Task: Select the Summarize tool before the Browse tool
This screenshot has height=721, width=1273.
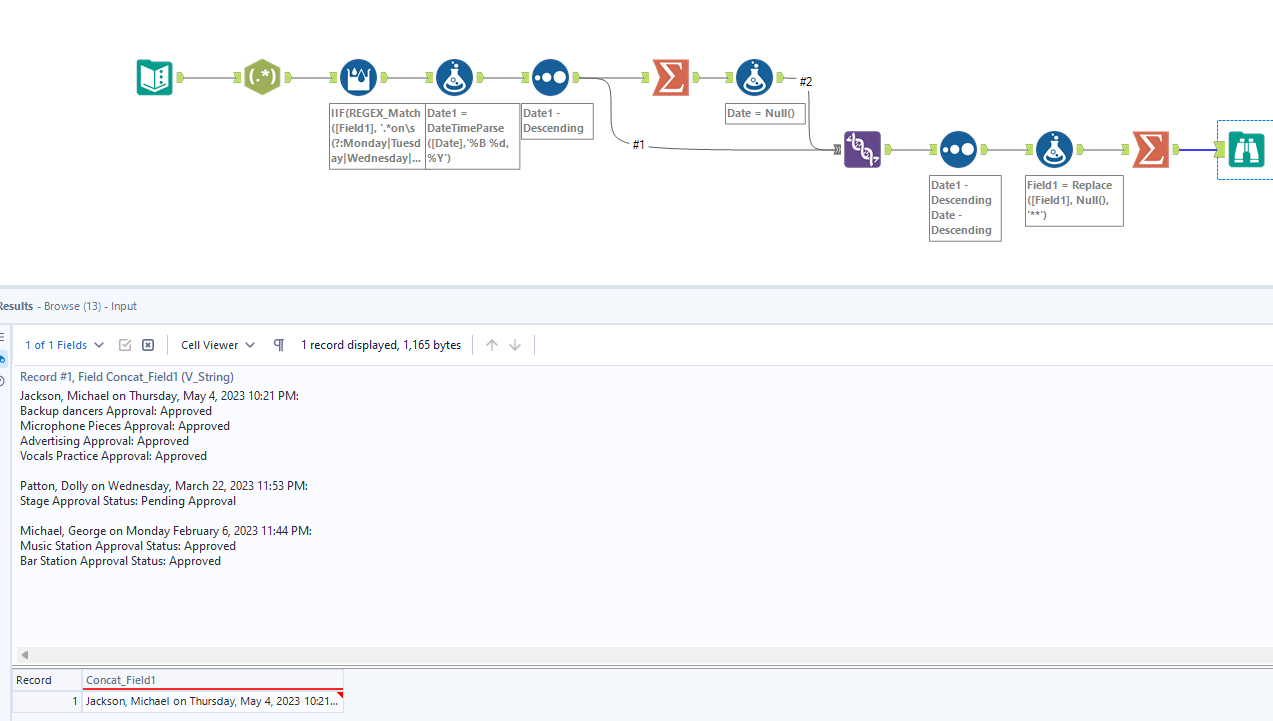Action: click(x=1150, y=149)
